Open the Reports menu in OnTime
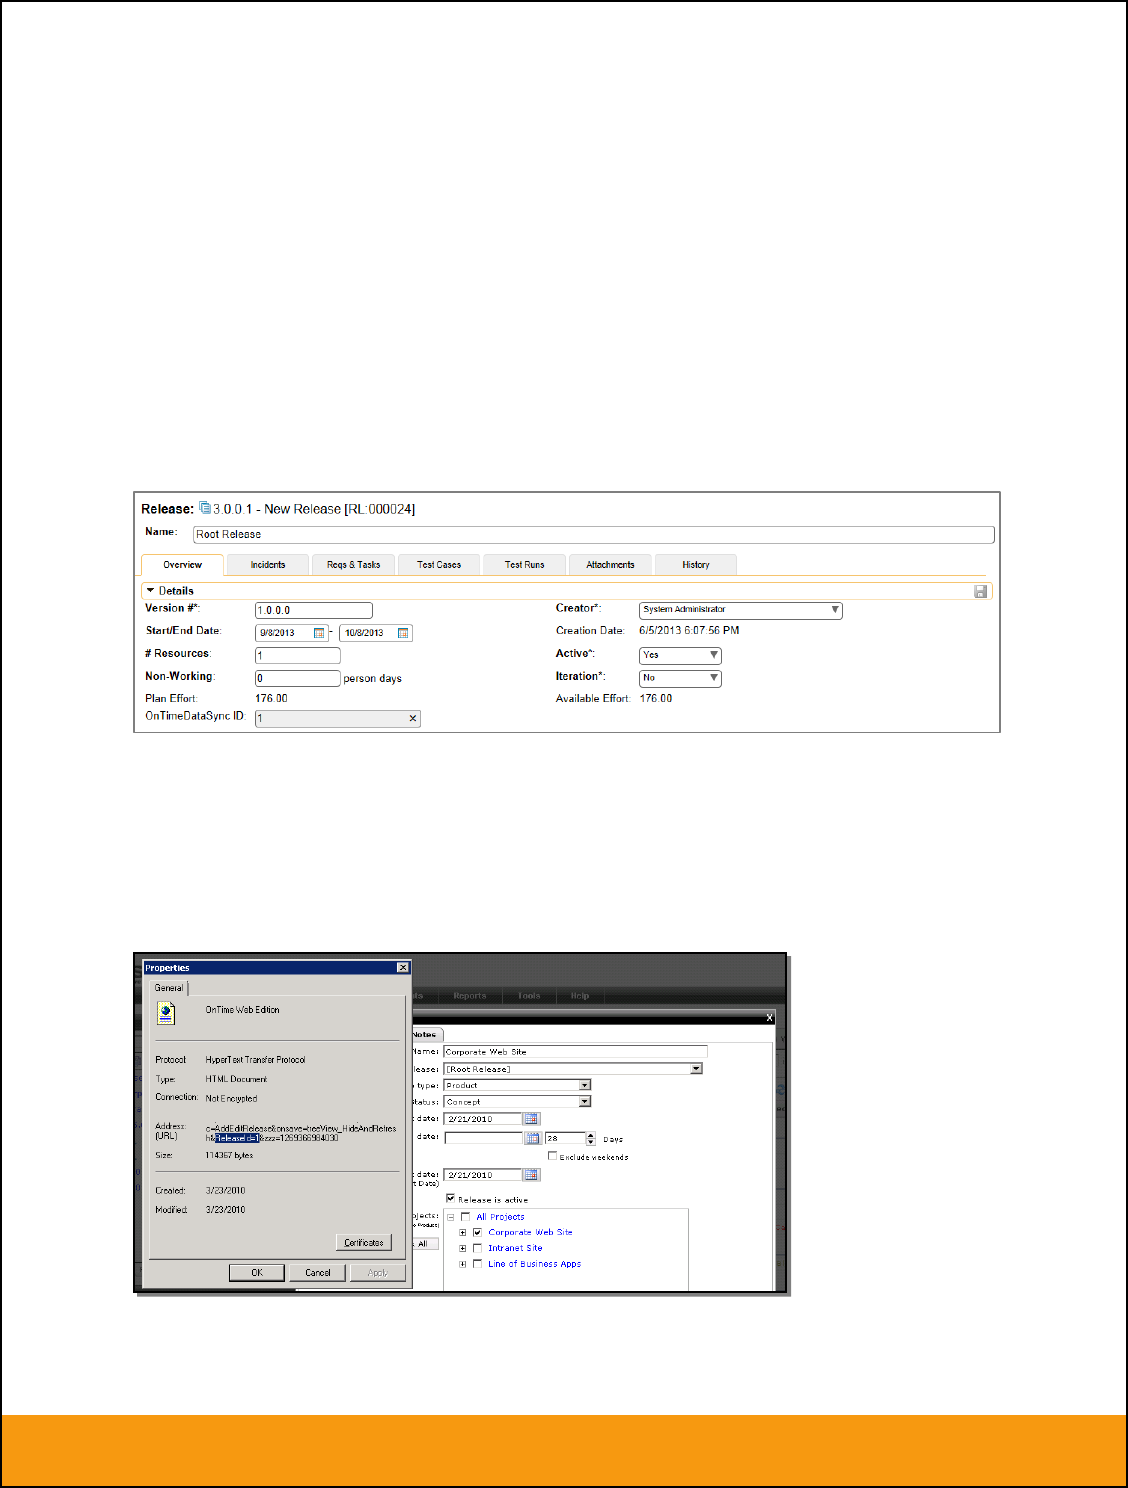 [x=469, y=995]
